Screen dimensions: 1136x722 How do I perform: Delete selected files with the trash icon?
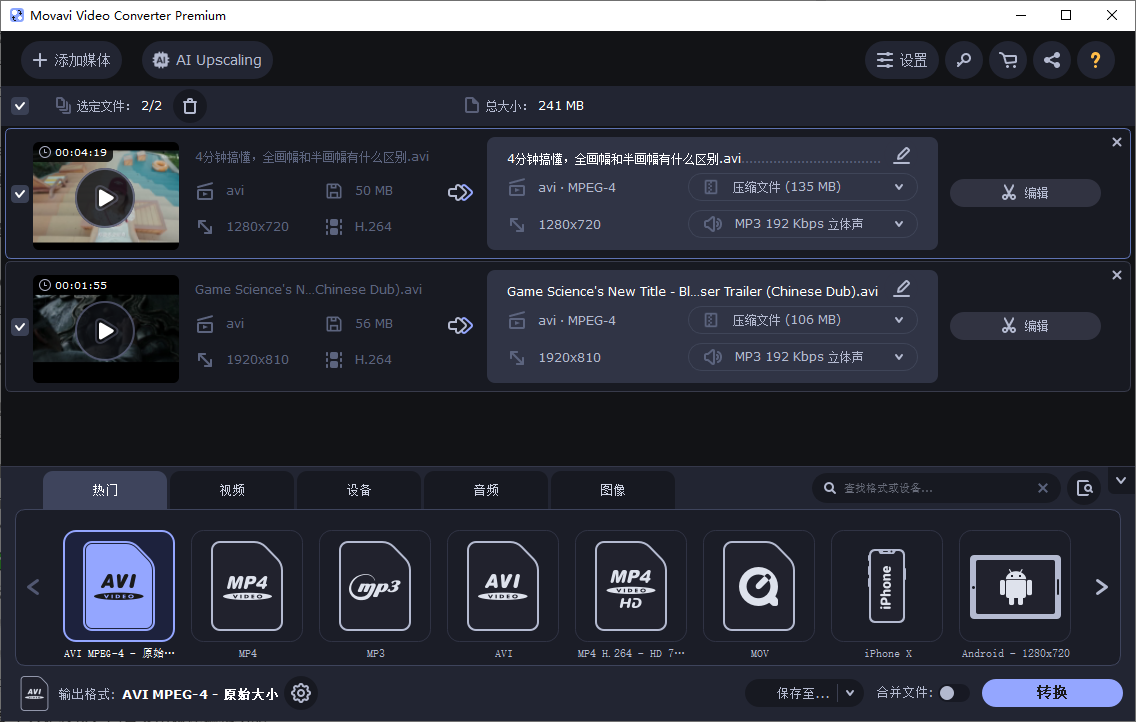[189, 105]
